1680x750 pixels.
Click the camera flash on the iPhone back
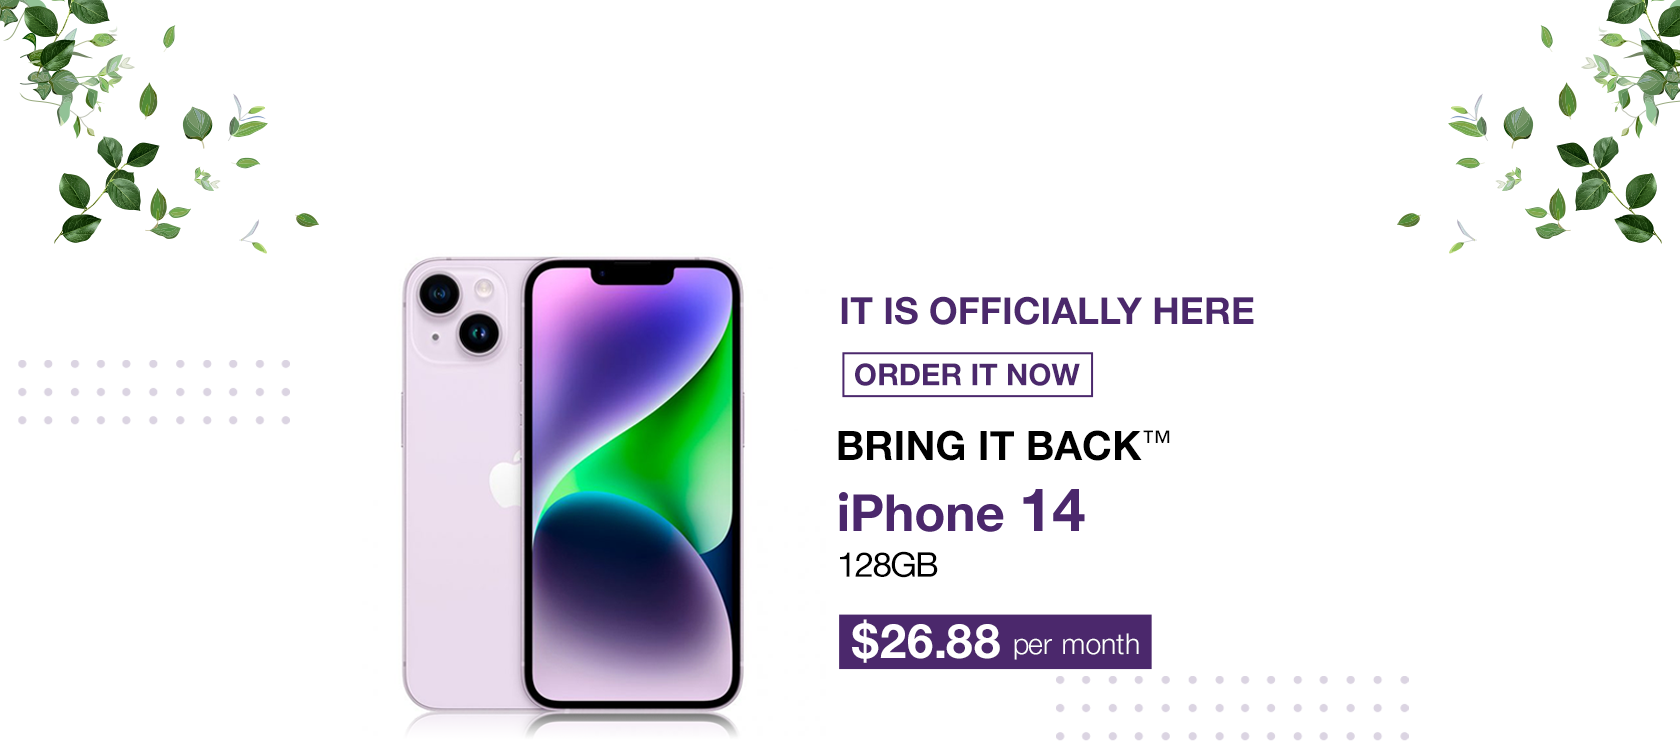[x=485, y=290]
